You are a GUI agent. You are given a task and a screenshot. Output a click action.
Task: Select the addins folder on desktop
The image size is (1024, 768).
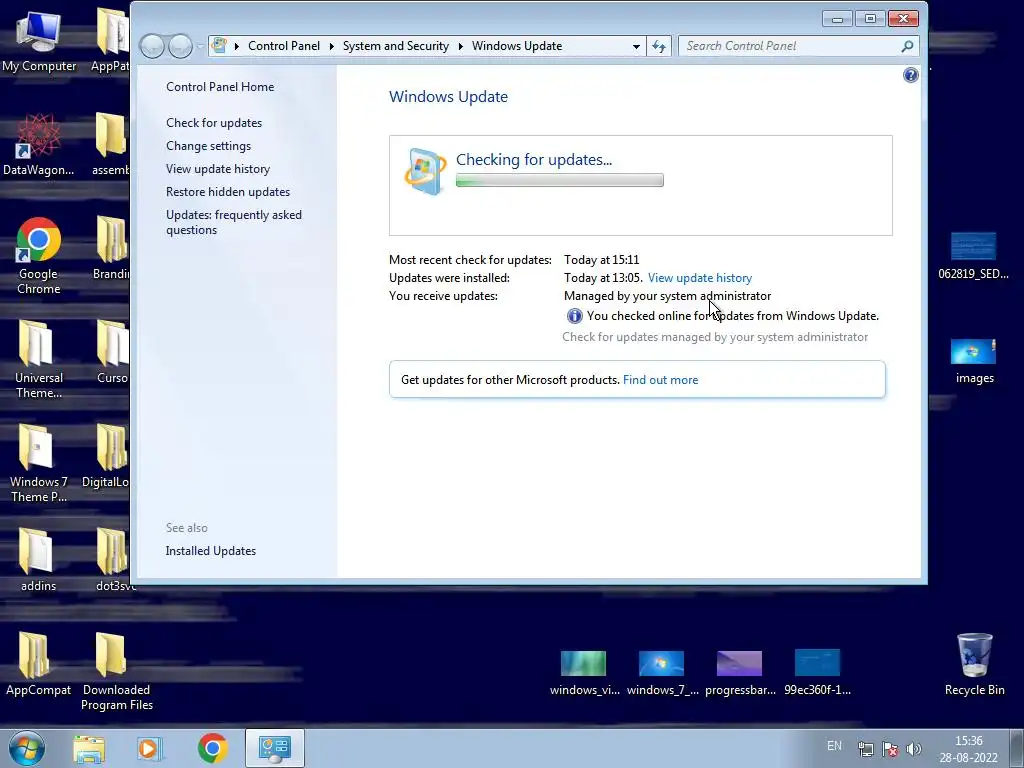[38, 560]
